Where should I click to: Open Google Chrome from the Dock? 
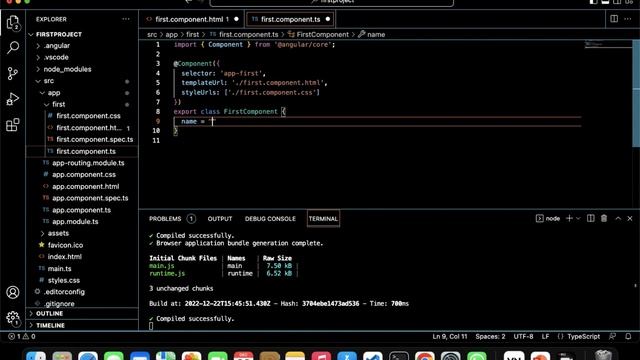pos(424,356)
